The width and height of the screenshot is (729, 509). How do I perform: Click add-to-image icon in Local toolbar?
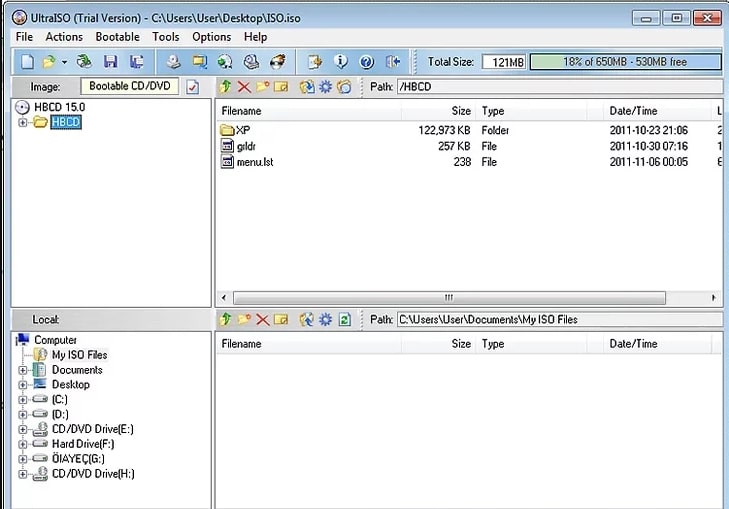[307, 320]
